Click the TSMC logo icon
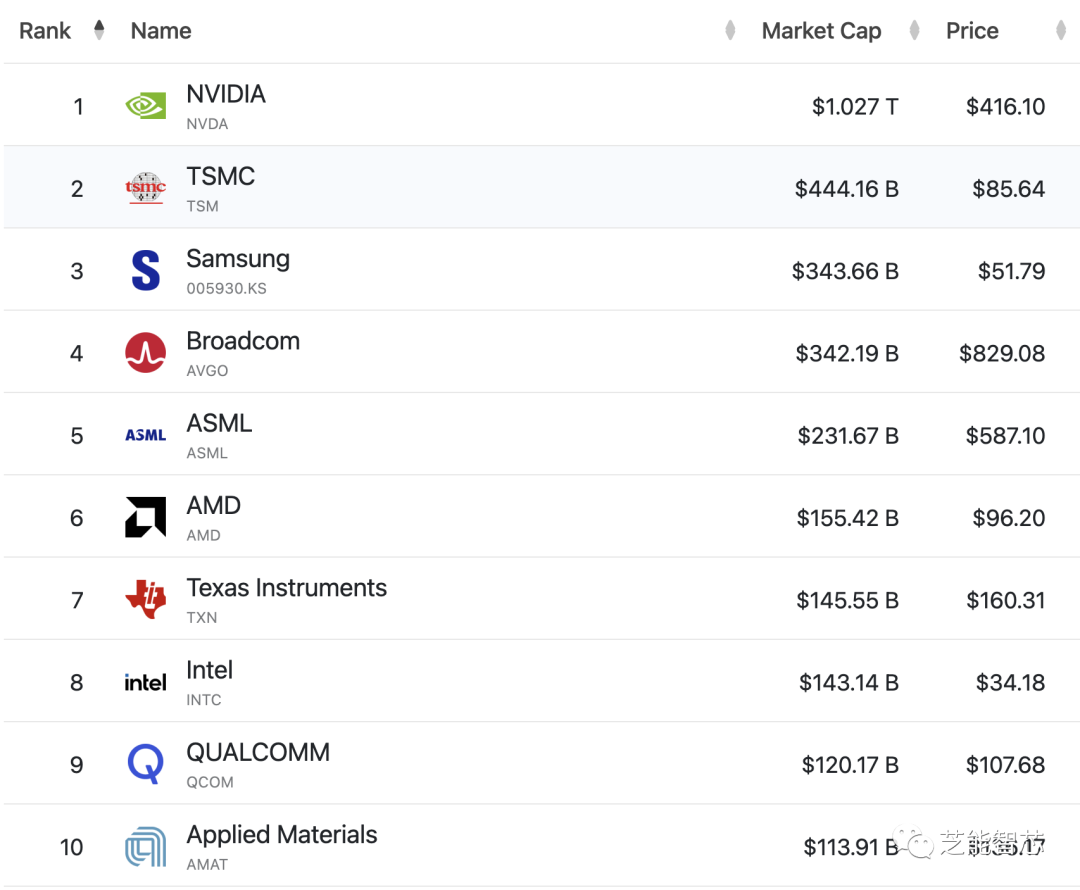 [x=145, y=188]
